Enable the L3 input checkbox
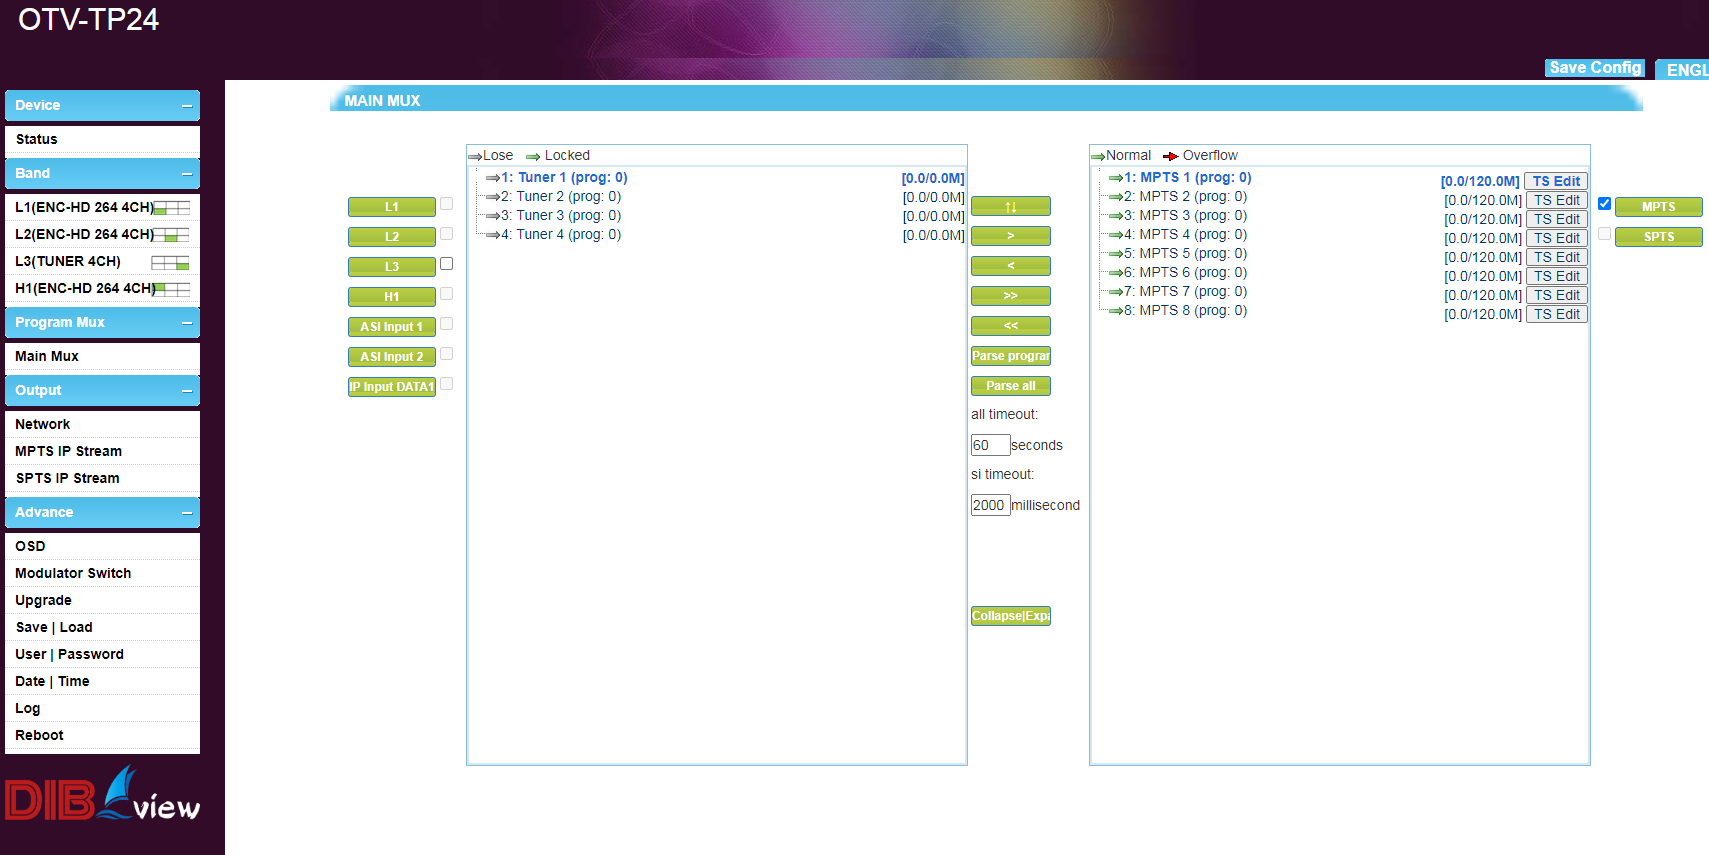This screenshot has width=1709, height=855. (447, 264)
